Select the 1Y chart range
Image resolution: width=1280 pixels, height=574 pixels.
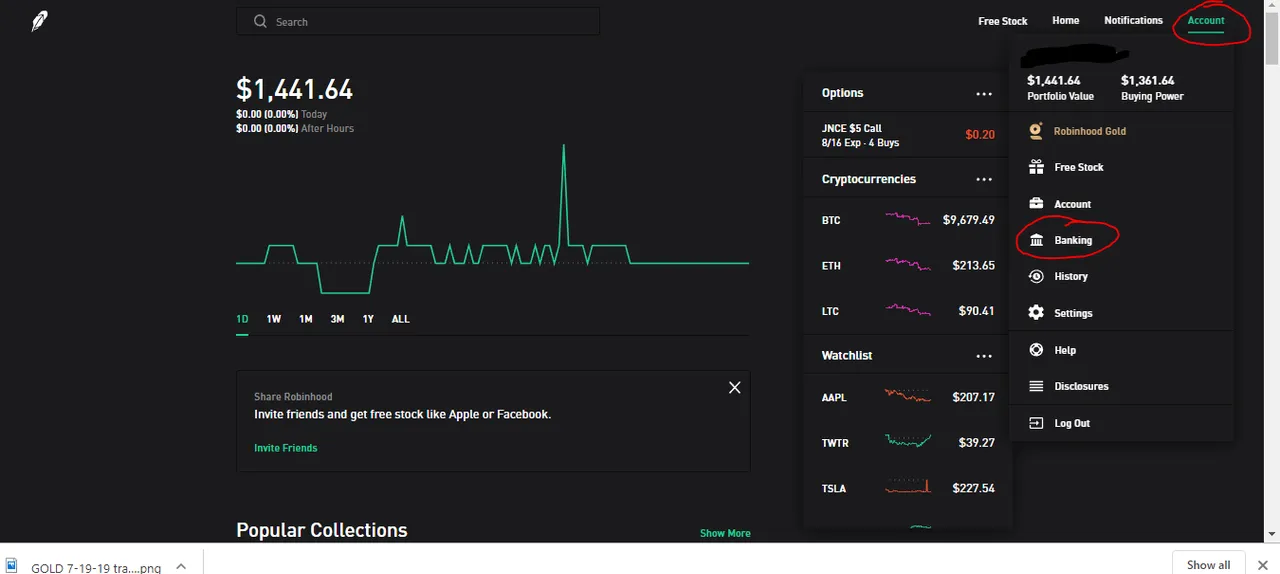click(x=368, y=319)
